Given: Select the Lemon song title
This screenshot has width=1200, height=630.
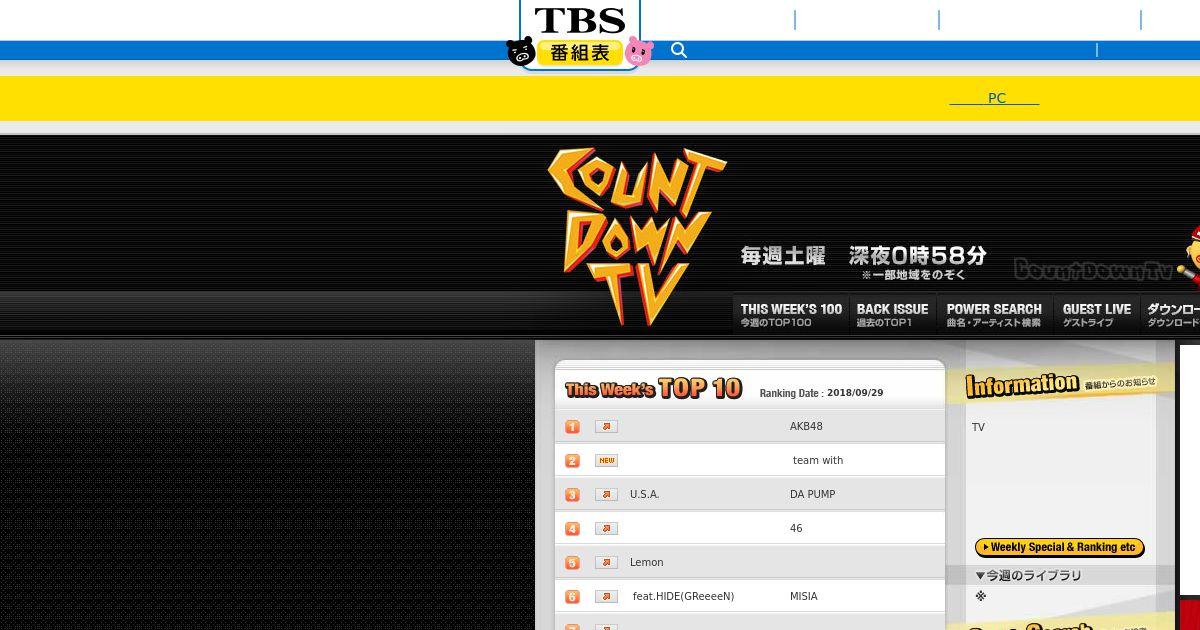Looking at the screenshot, I should [647, 562].
